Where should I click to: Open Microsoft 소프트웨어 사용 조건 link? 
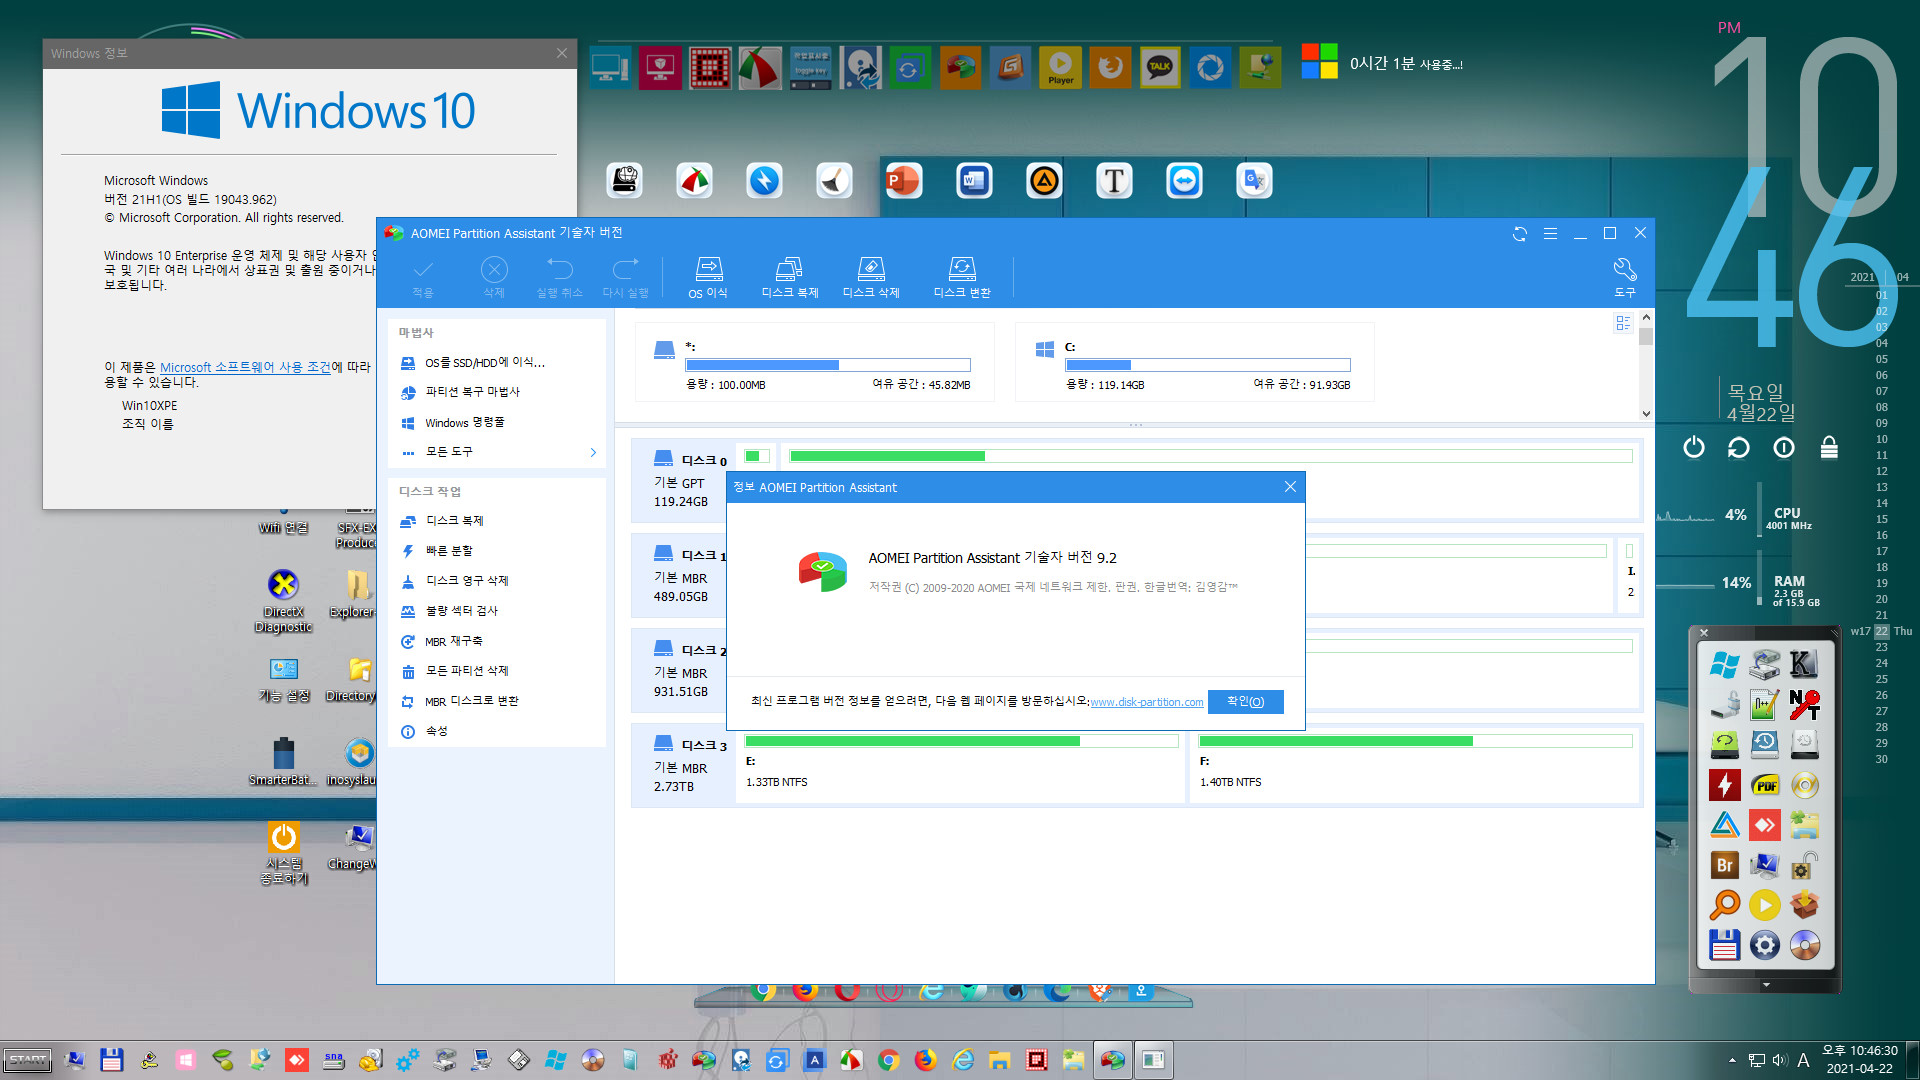pos(245,367)
